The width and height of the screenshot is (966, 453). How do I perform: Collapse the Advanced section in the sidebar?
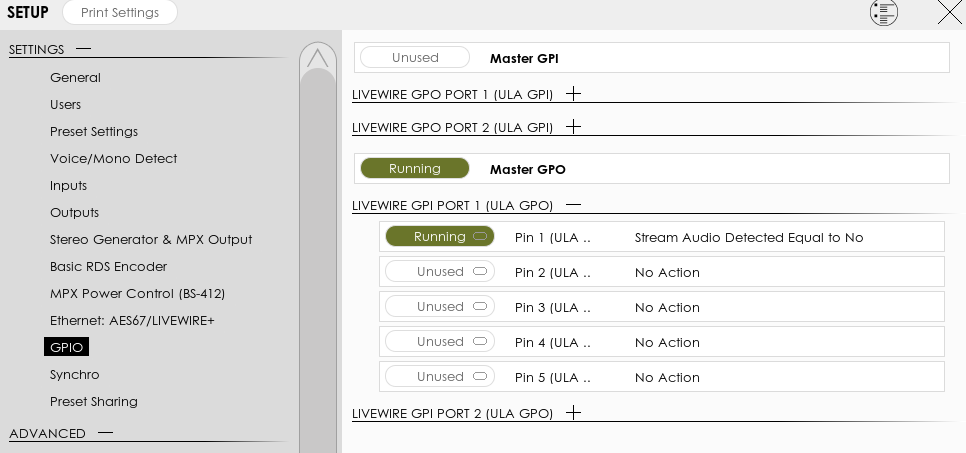point(104,433)
